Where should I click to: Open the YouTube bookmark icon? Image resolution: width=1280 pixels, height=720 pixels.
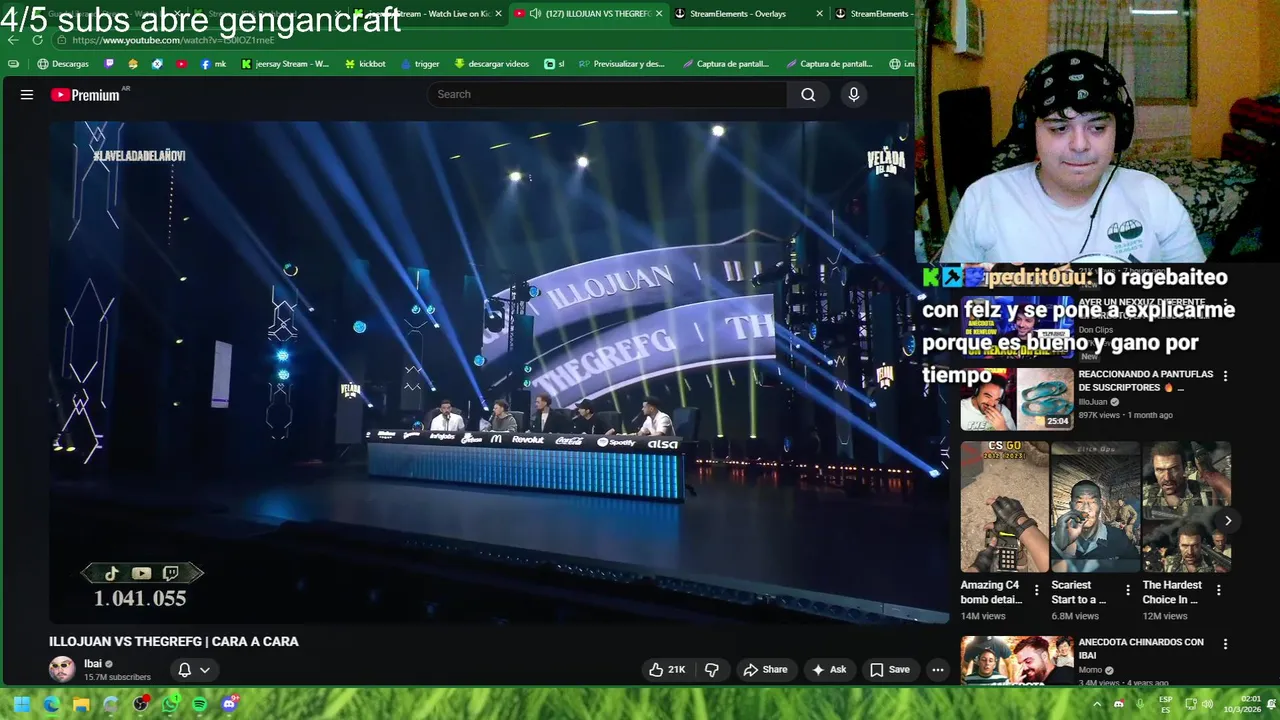pyautogui.click(x=181, y=63)
